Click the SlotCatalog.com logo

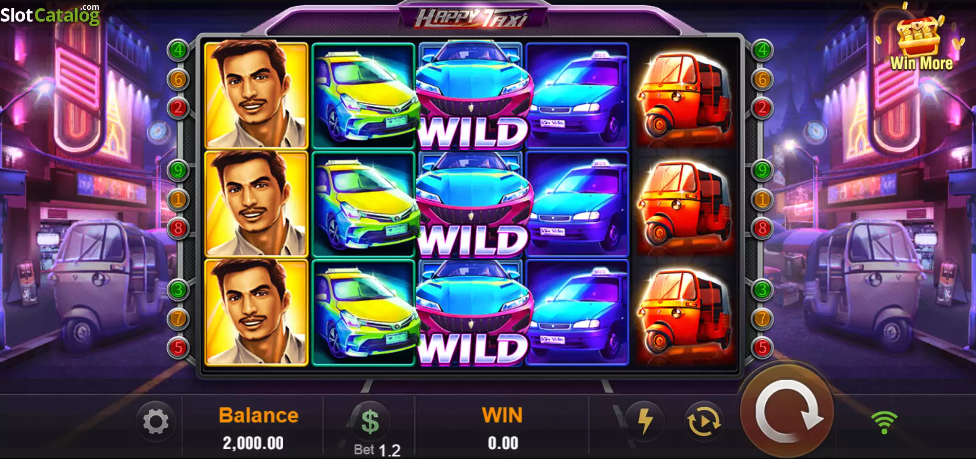[50, 14]
